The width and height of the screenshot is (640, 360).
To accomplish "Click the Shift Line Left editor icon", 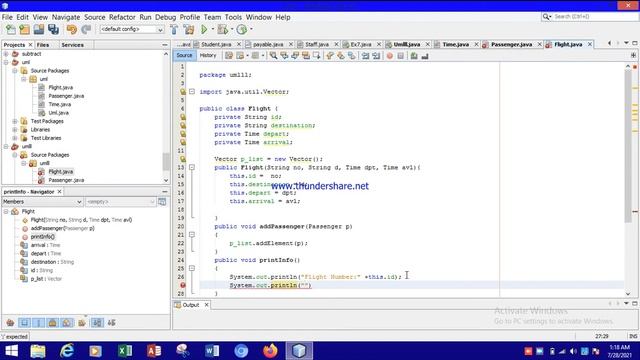I will [x=365, y=56].
